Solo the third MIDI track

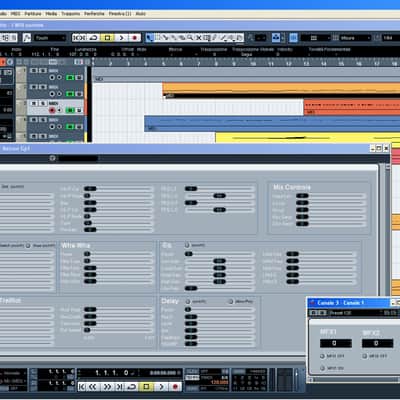pyautogui.click(x=43, y=103)
